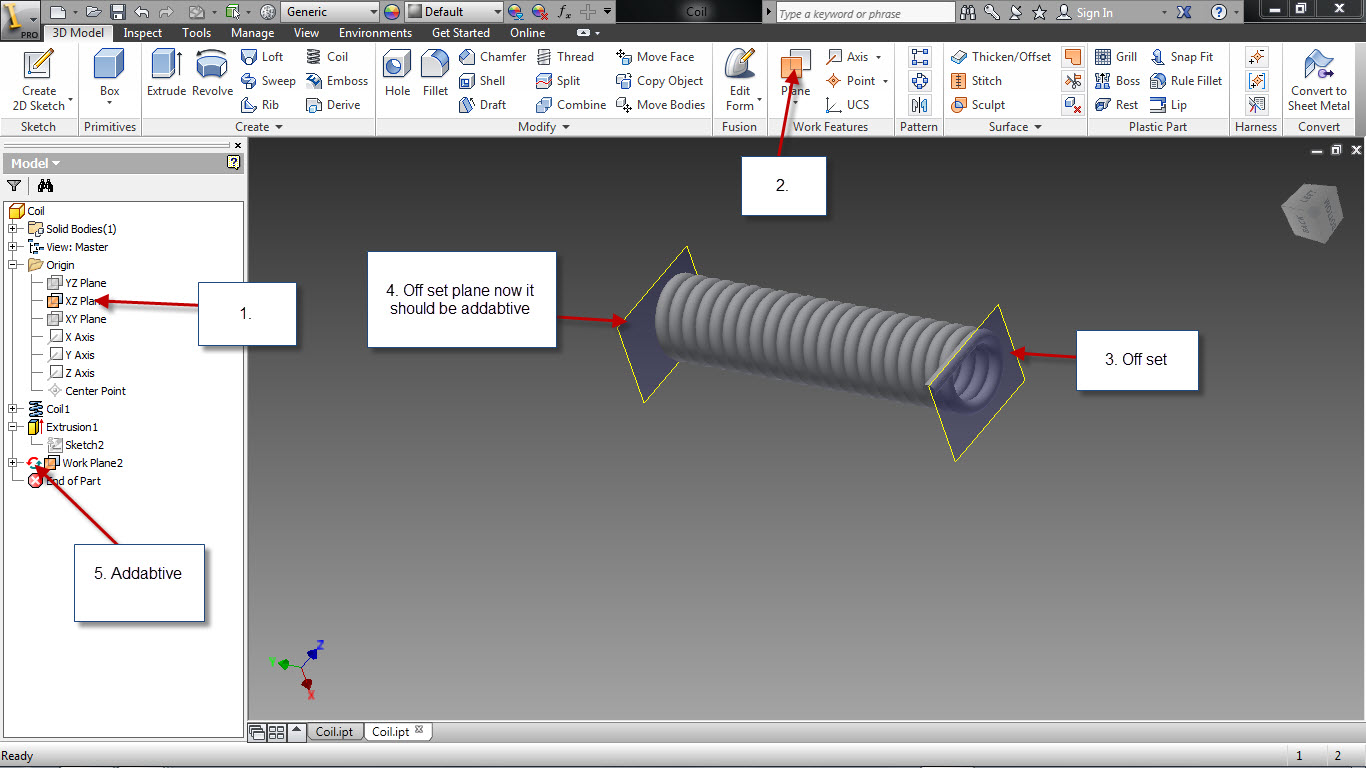Click the Sign In link
1366x768 pixels.
[1094, 13]
